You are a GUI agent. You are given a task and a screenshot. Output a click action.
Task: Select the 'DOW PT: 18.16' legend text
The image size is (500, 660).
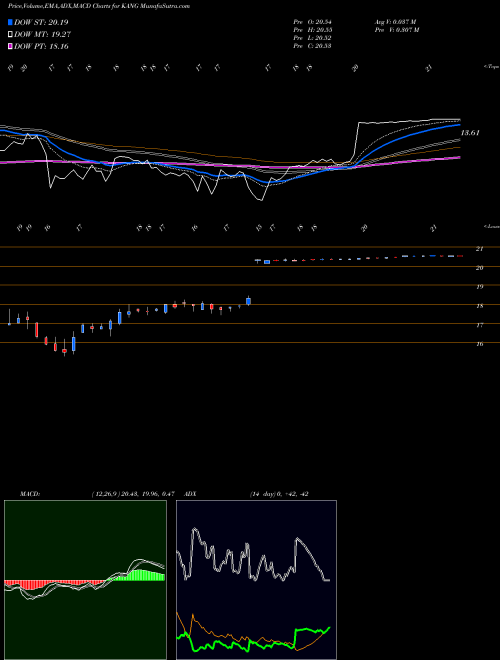pyautogui.click(x=41, y=46)
